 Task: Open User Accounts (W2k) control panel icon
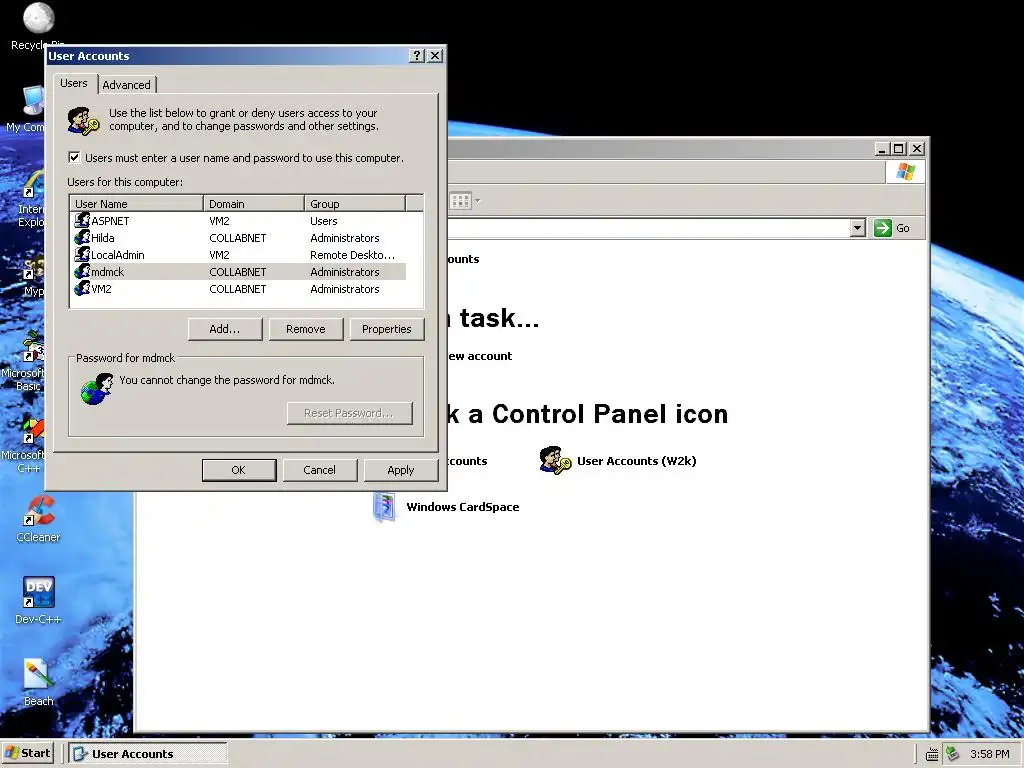click(555, 460)
